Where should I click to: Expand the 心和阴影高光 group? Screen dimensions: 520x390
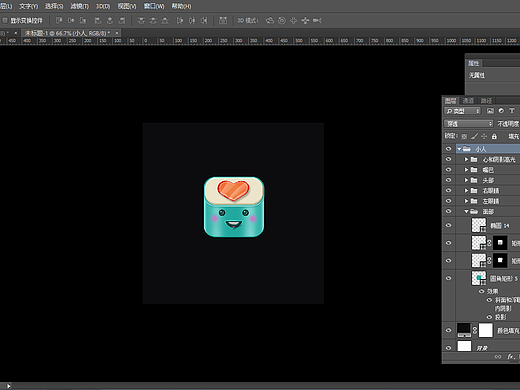pos(467,159)
